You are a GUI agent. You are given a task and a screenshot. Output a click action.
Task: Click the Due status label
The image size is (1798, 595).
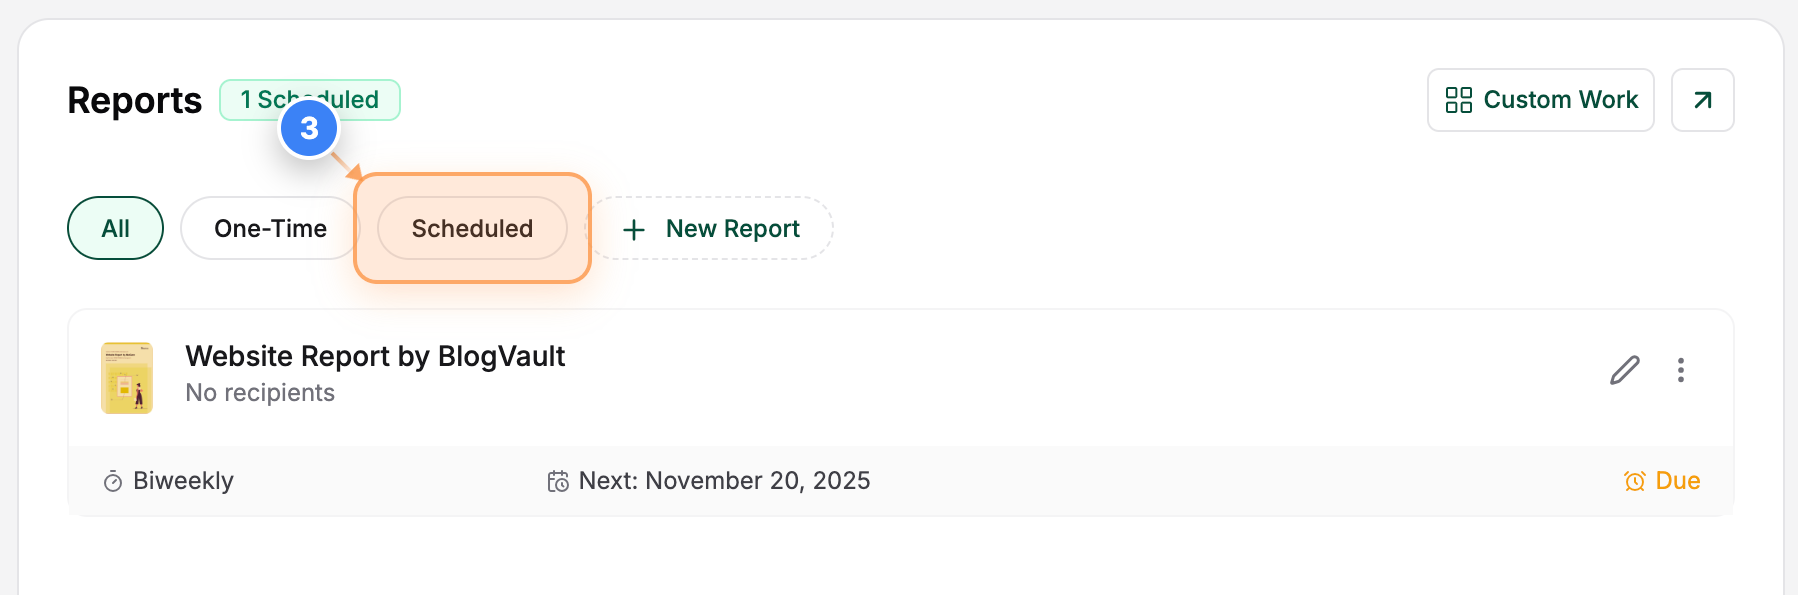tap(1677, 481)
